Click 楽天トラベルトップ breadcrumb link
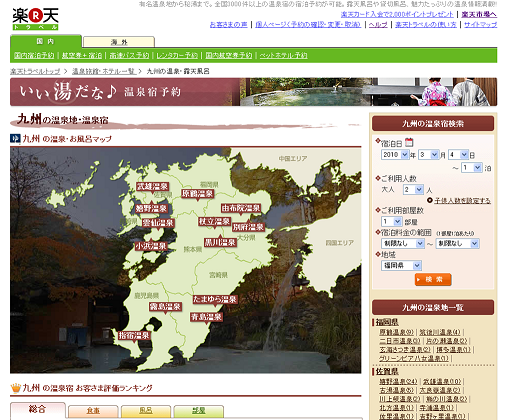Image resolution: width=508 pixels, height=420 pixels. coord(35,71)
